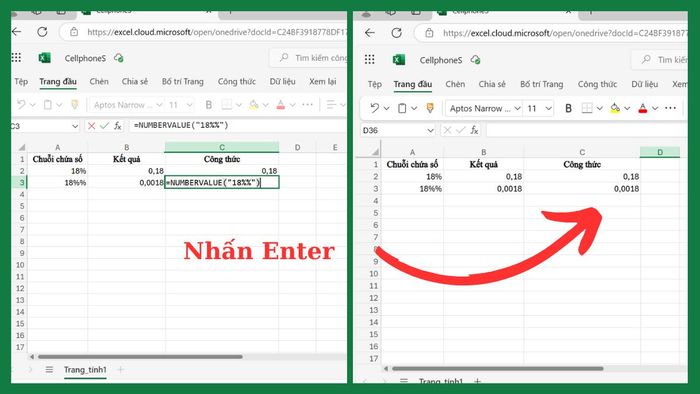Open the Paste dropdown arrow in right window
Viewport: 700px width, 394px height.
414,108
